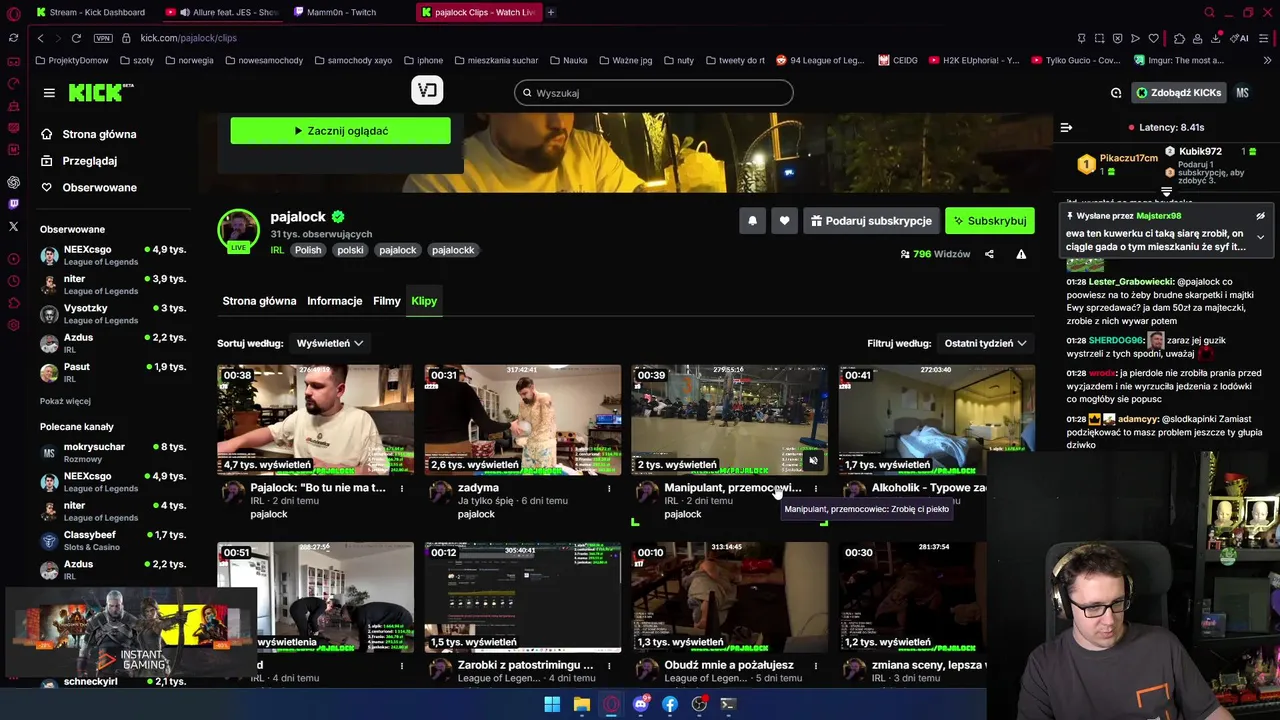Open a new browser tab
Viewport: 1280px width, 720px height.
pyautogui.click(x=551, y=12)
